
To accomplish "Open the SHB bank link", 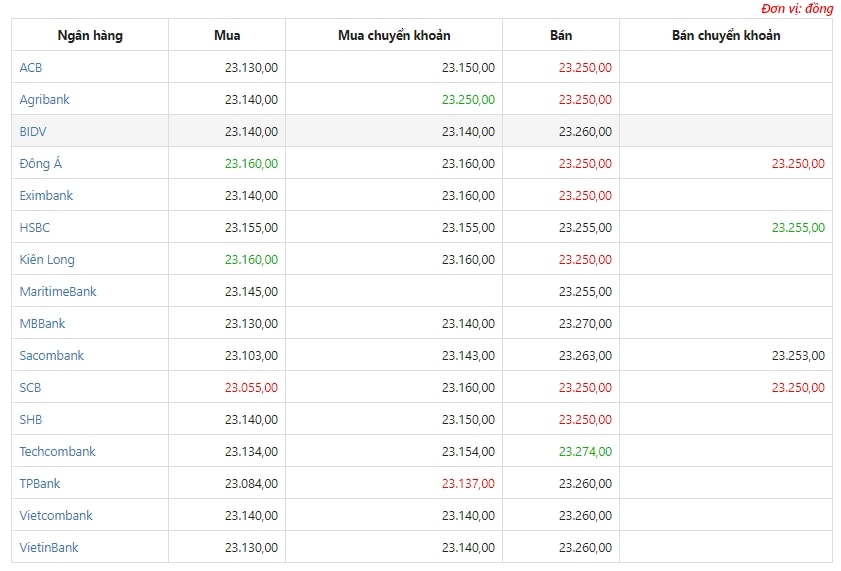I will pyautogui.click(x=31, y=419).
